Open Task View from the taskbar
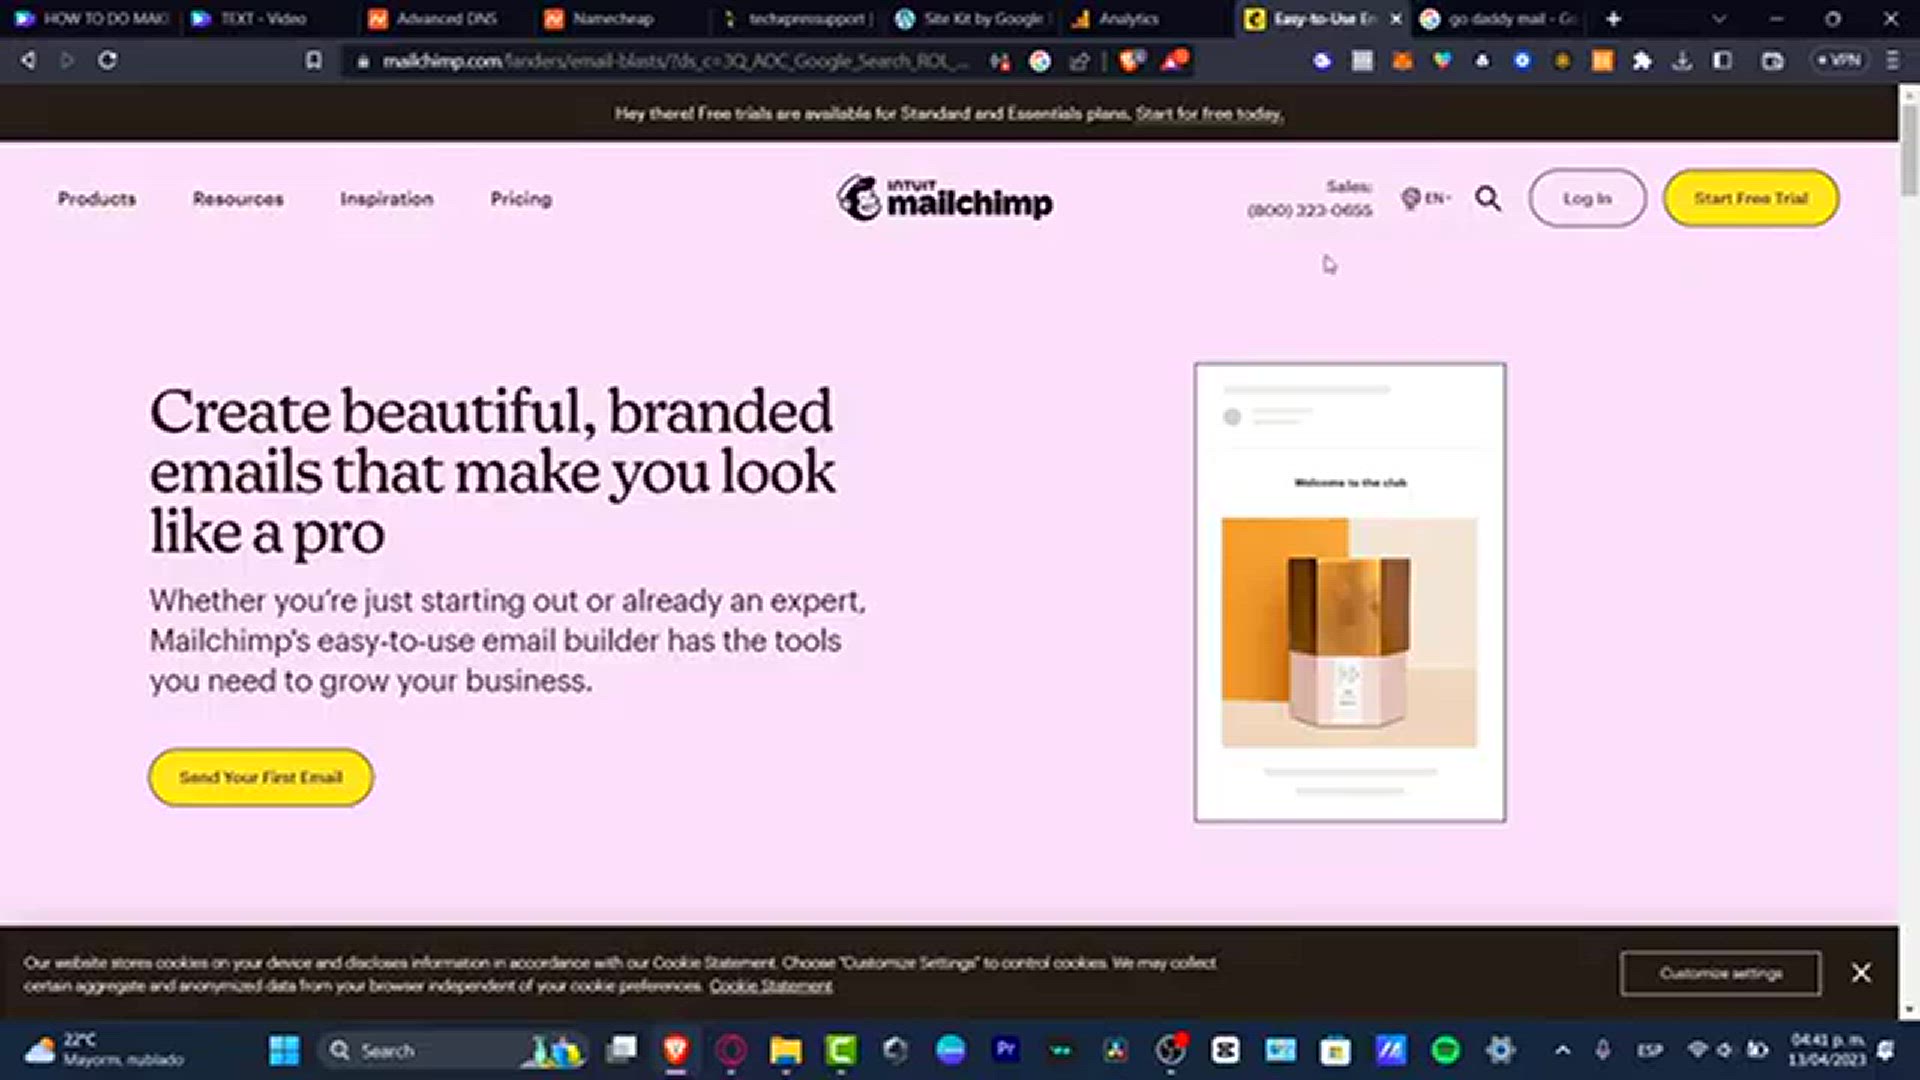This screenshot has width=1920, height=1080. coord(622,1050)
